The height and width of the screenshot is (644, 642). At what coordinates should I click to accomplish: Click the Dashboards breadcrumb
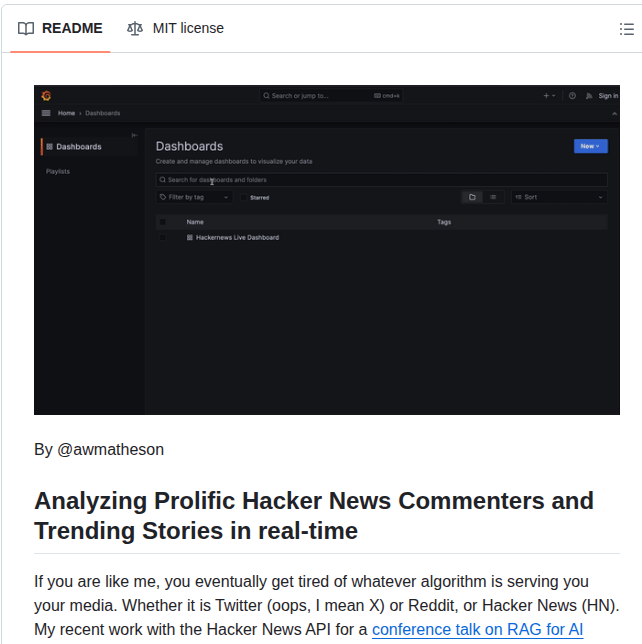[x=103, y=113]
